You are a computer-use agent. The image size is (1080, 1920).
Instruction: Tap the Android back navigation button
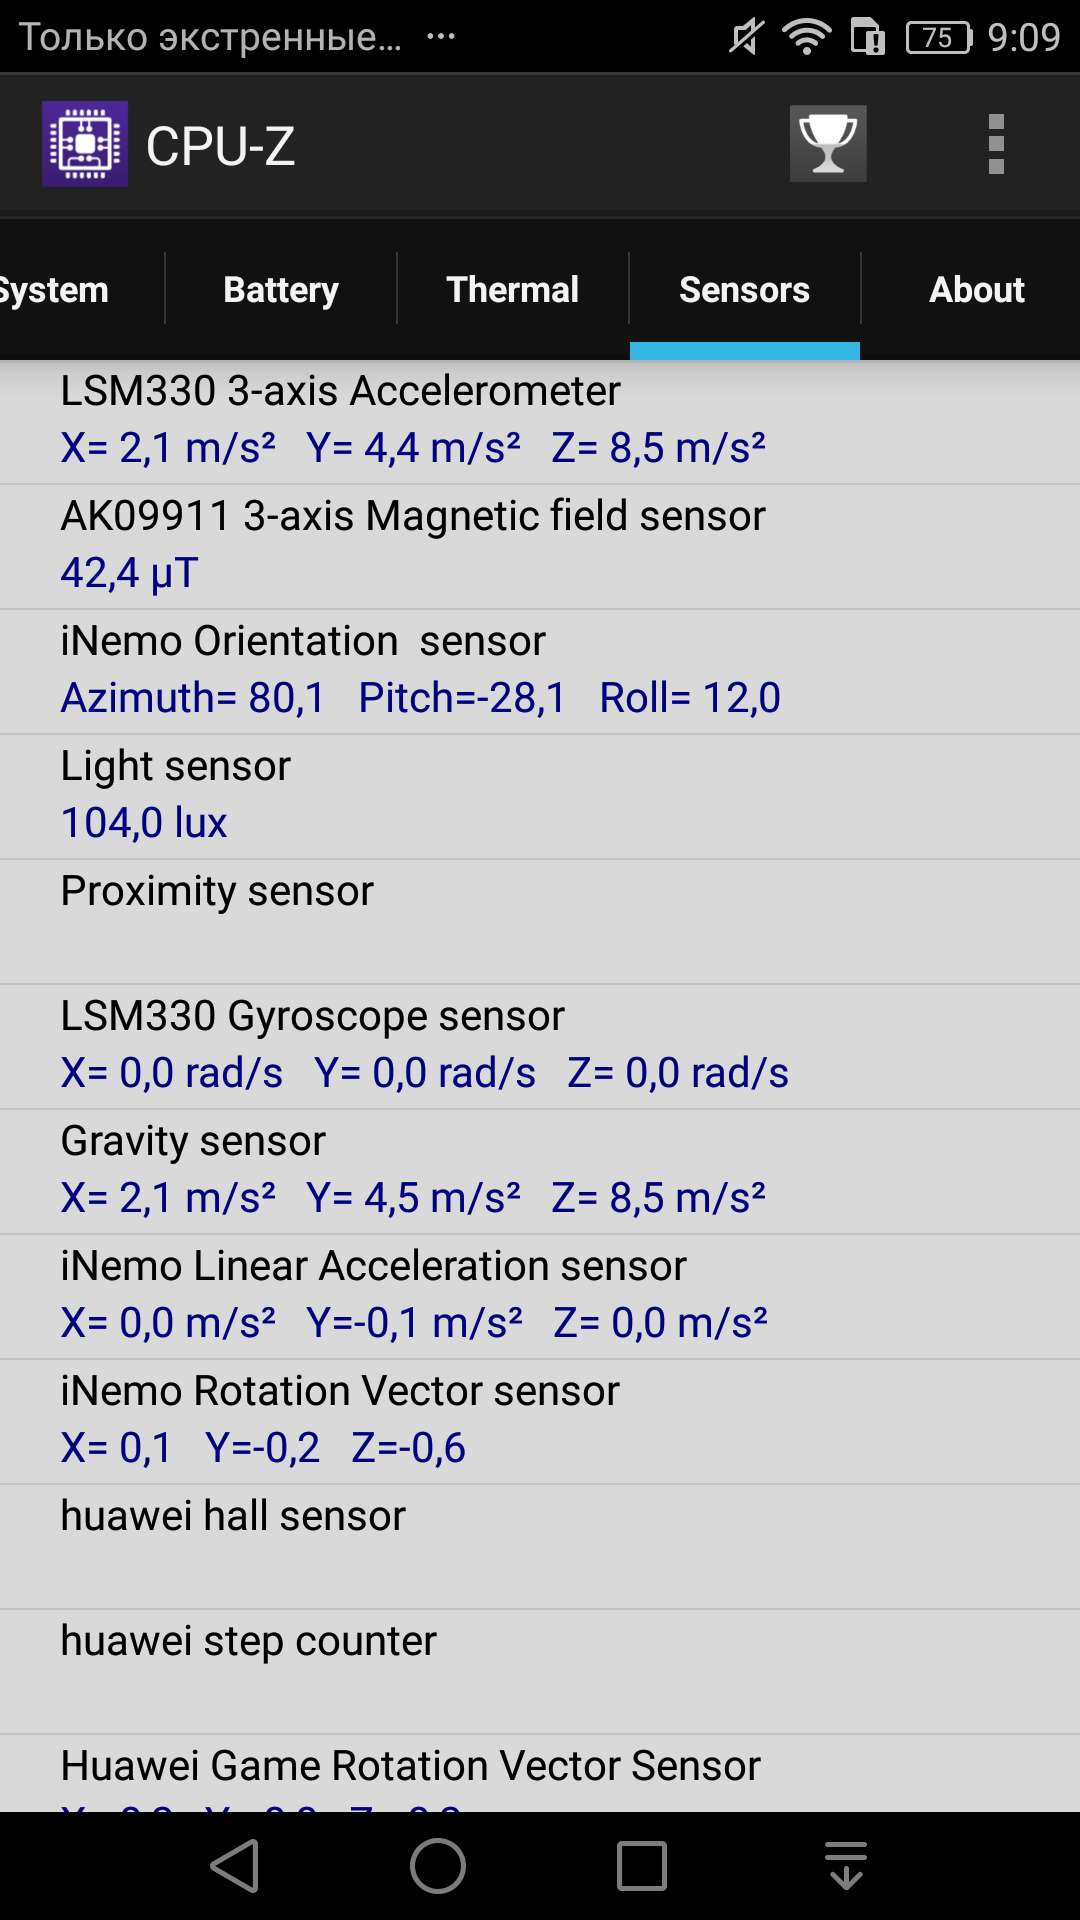pyautogui.click(x=236, y=1866)
